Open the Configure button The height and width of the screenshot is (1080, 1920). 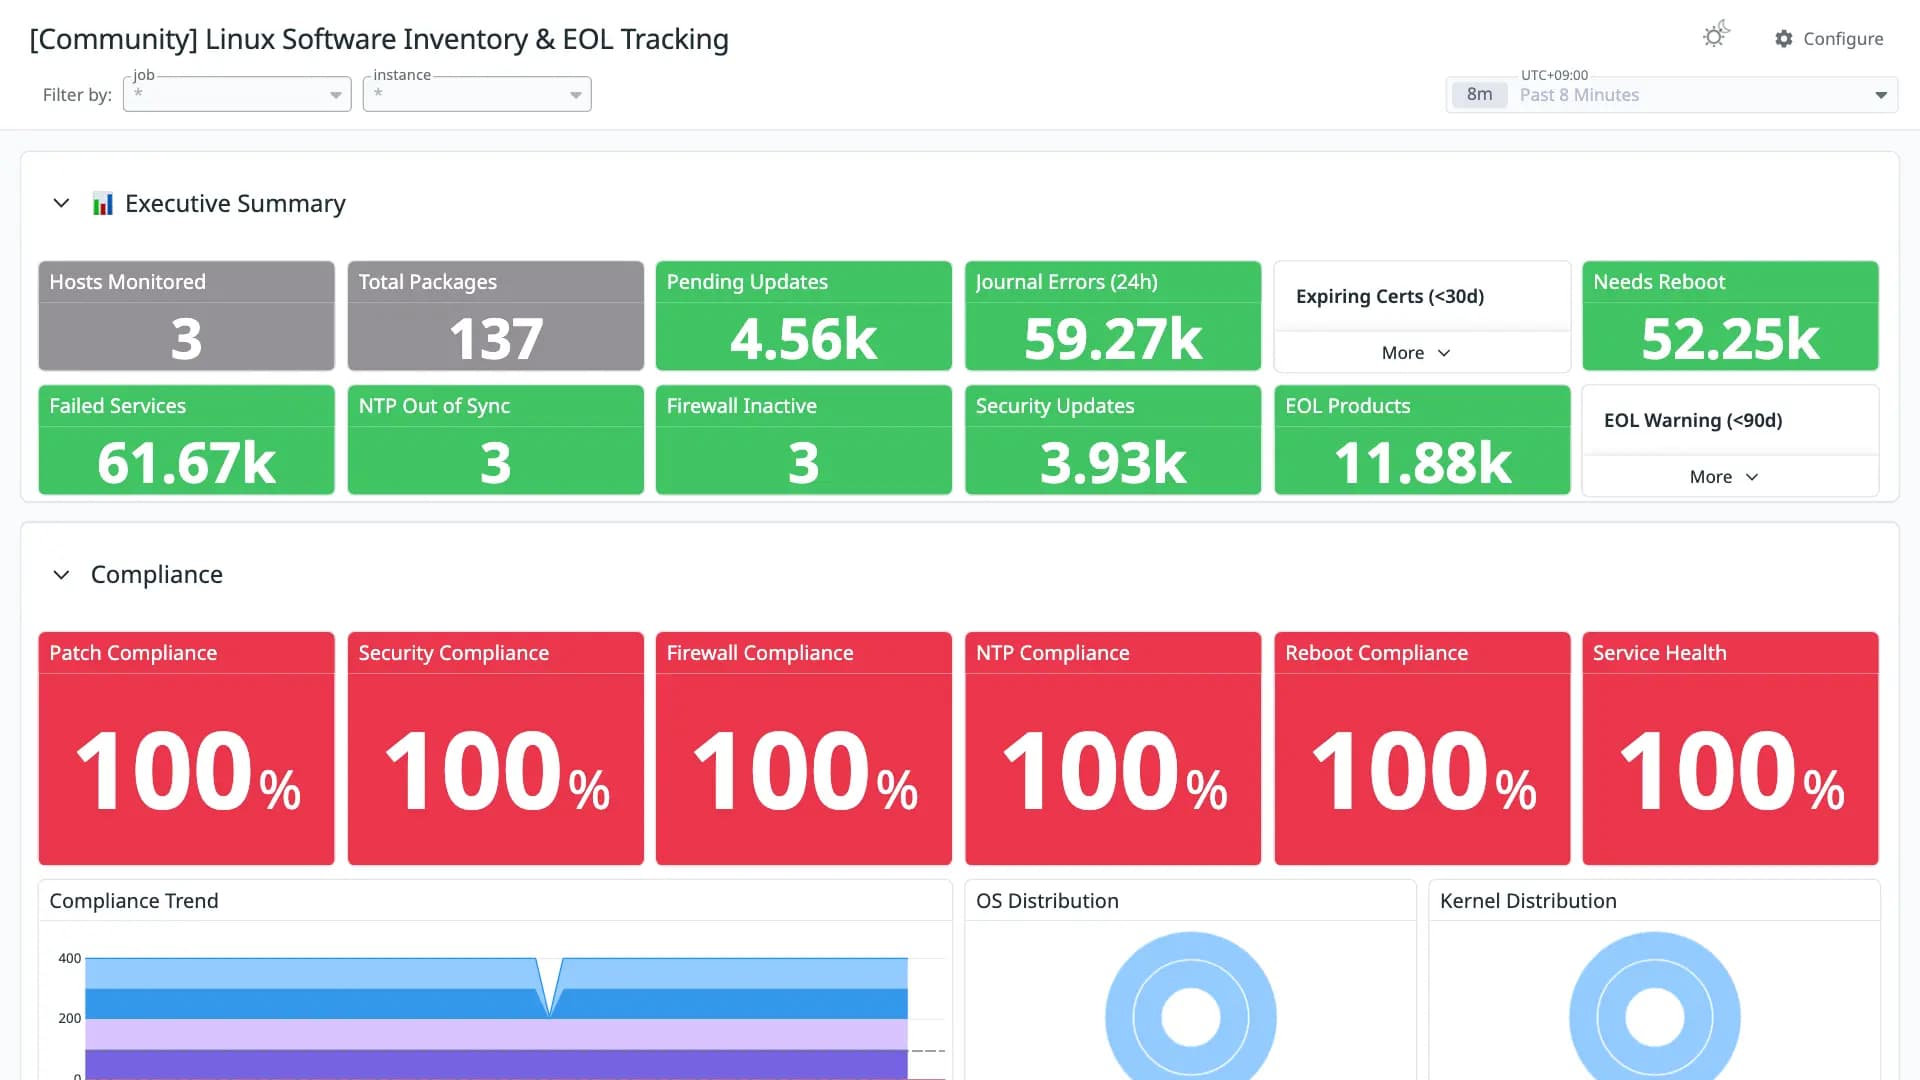(x=1829, y=38)
